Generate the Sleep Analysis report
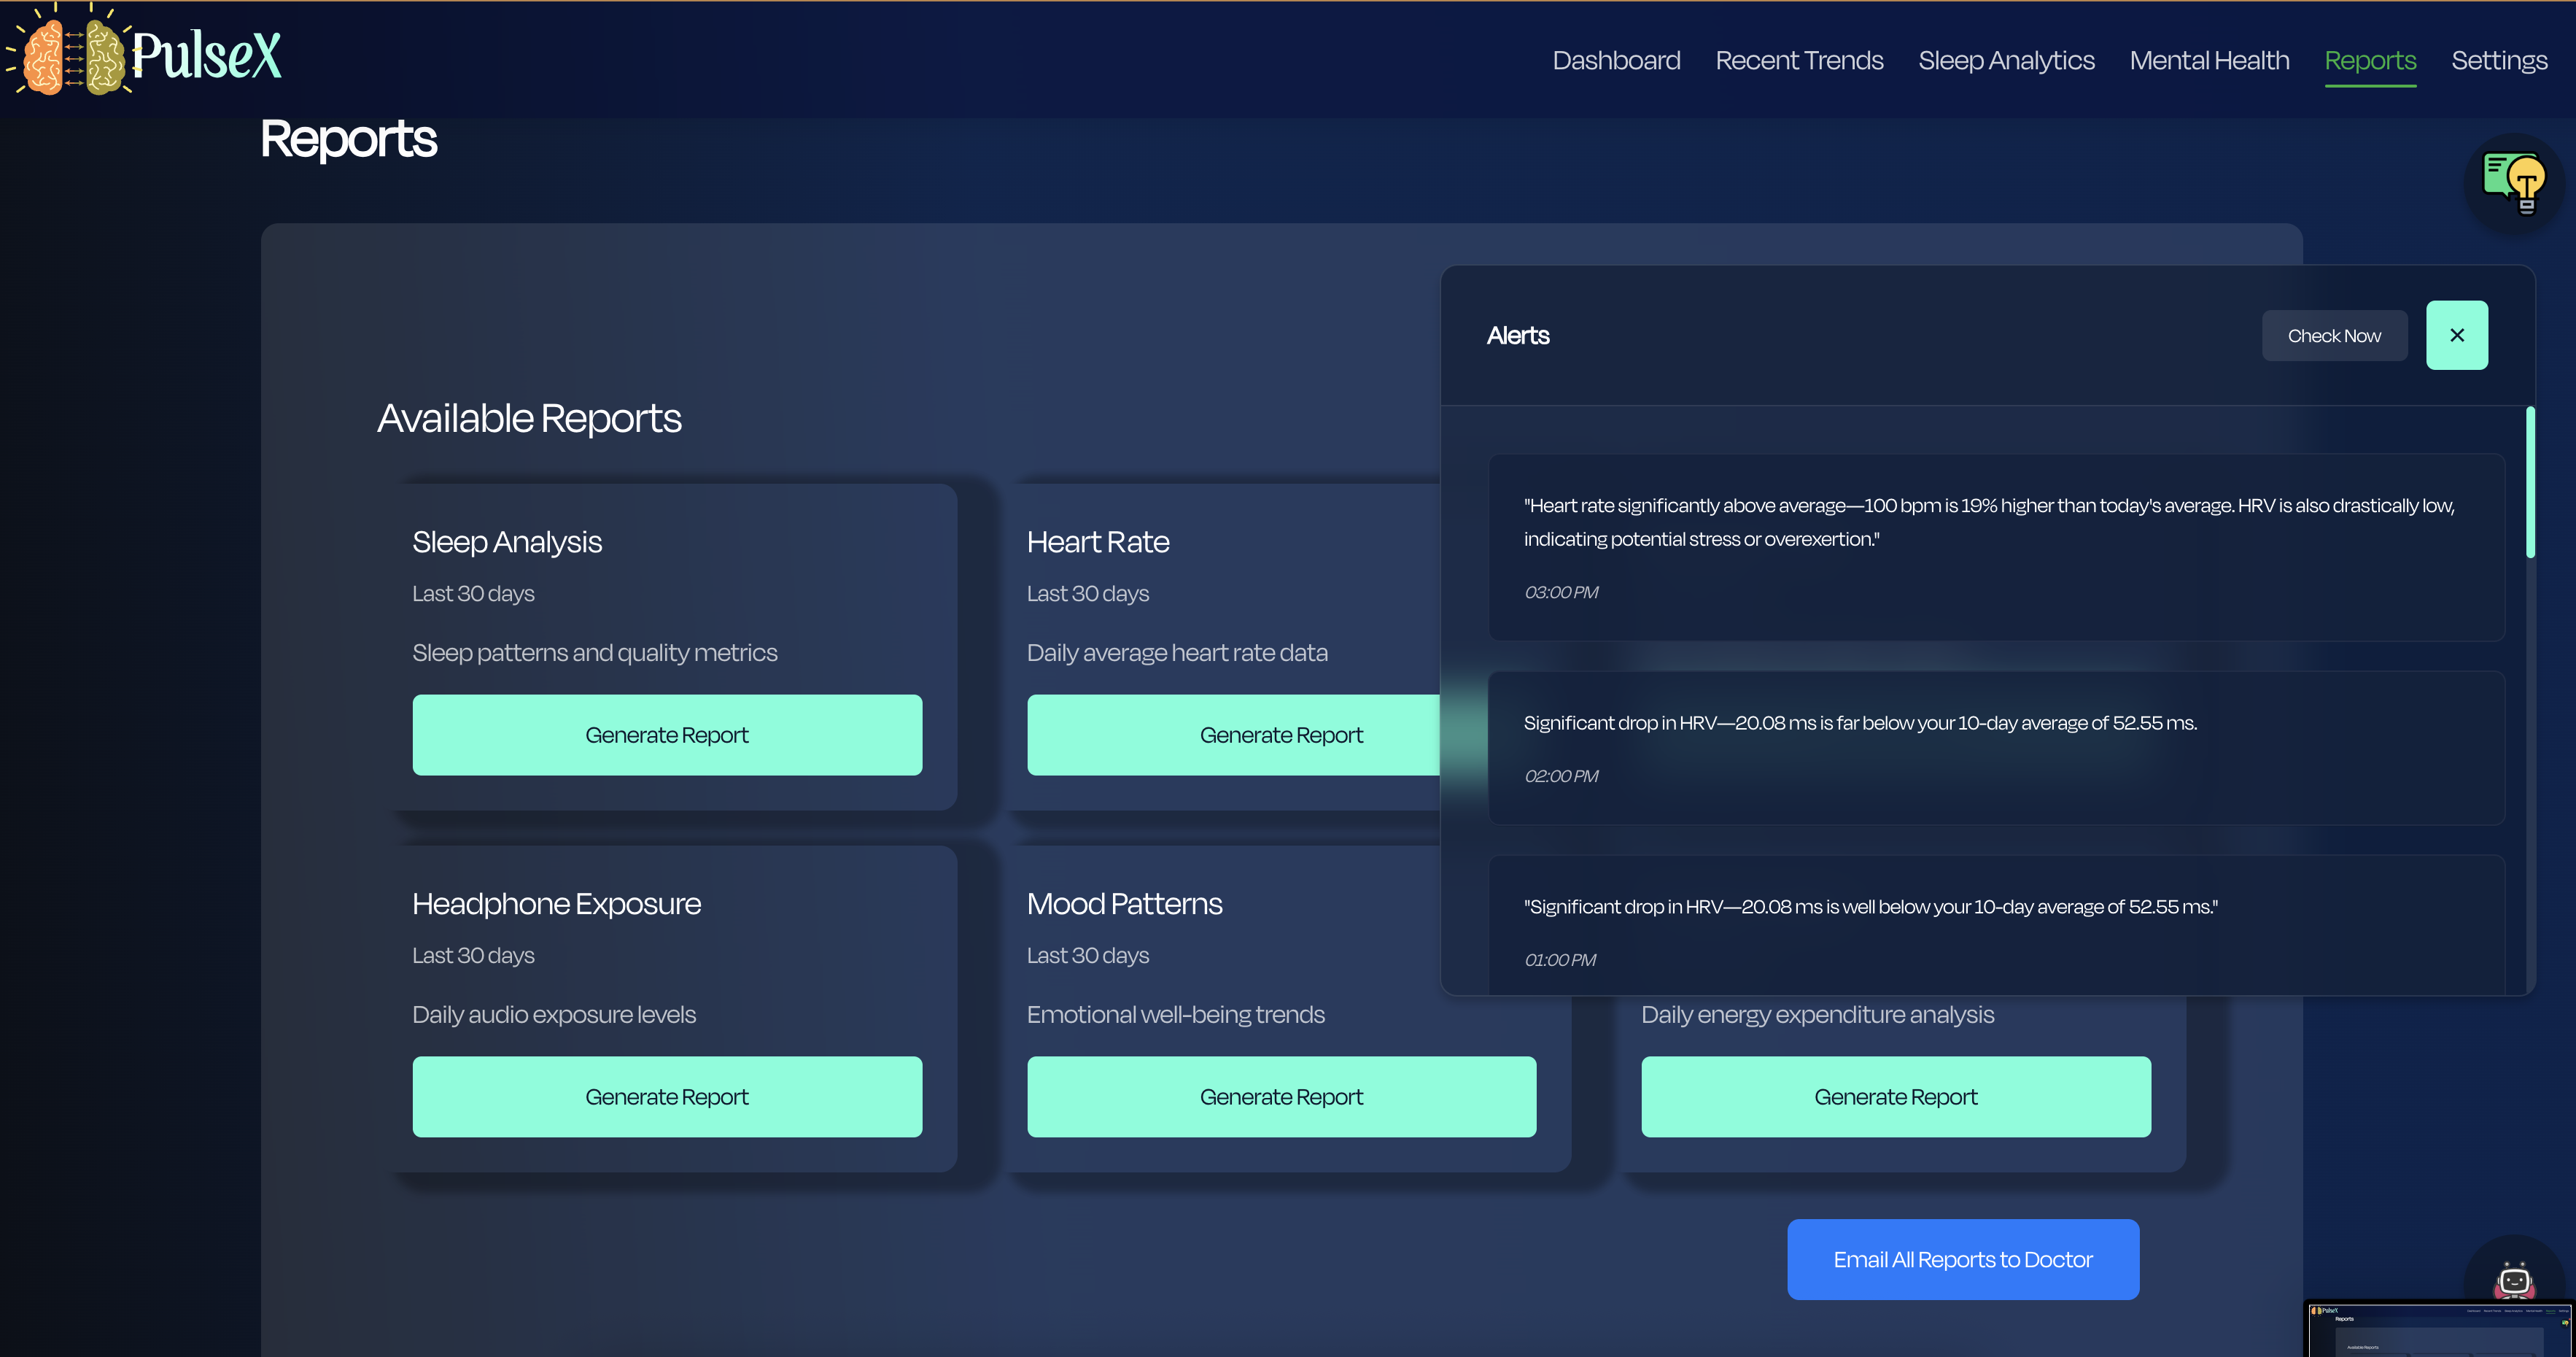The image size is (2576, 1357). tap(667, 735)
